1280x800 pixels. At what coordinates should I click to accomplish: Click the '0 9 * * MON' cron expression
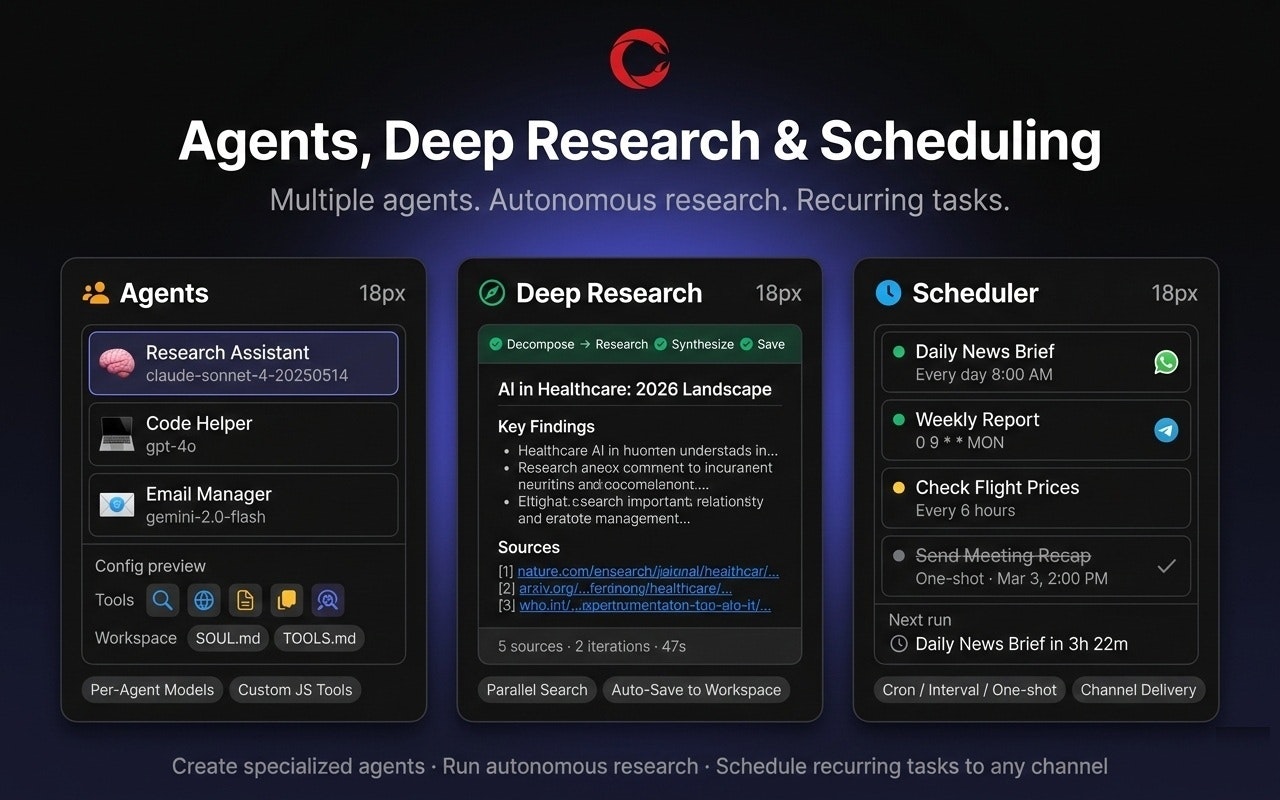960,442
